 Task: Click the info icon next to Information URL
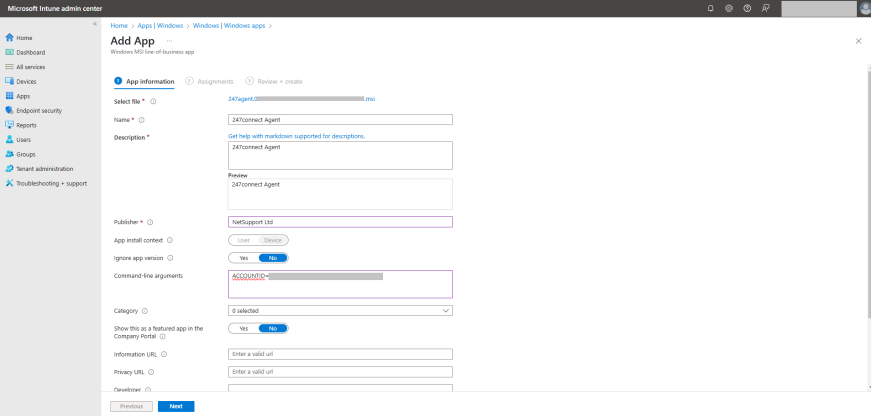(164, 354)
